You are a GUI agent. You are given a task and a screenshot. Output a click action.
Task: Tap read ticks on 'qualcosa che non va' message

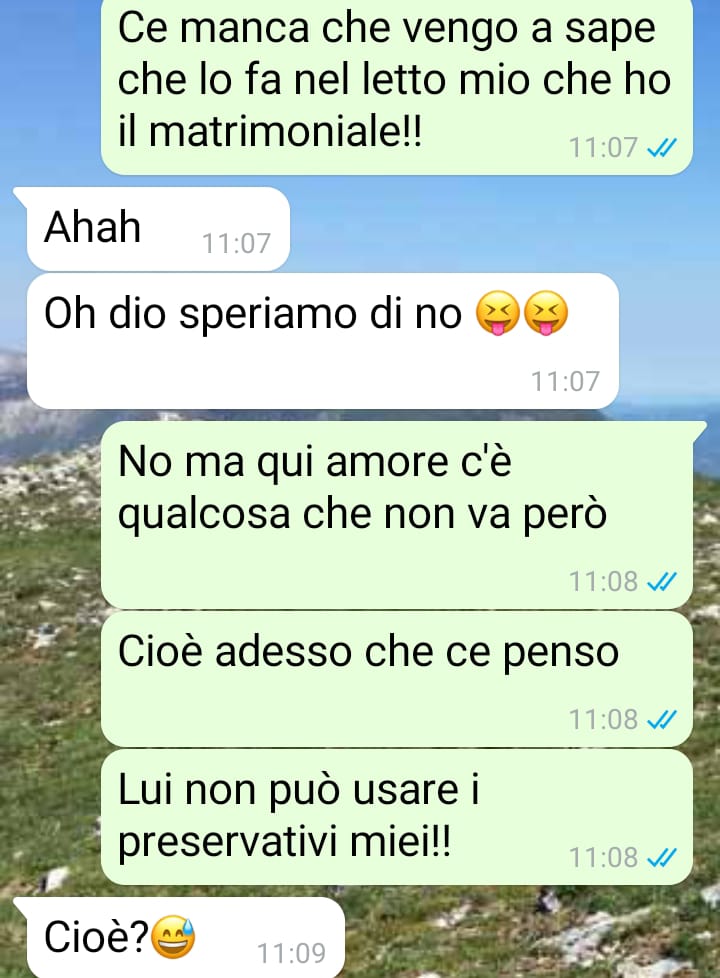tap(662, 582)
